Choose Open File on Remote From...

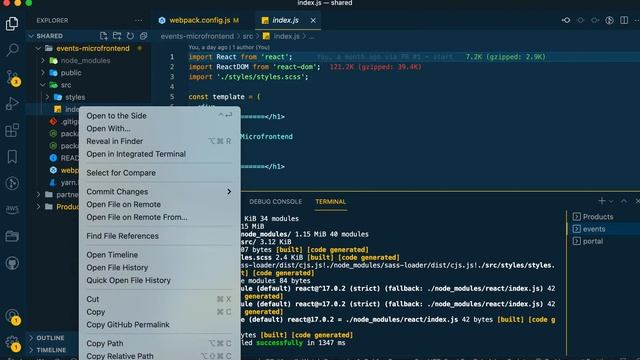pos(159,217)
